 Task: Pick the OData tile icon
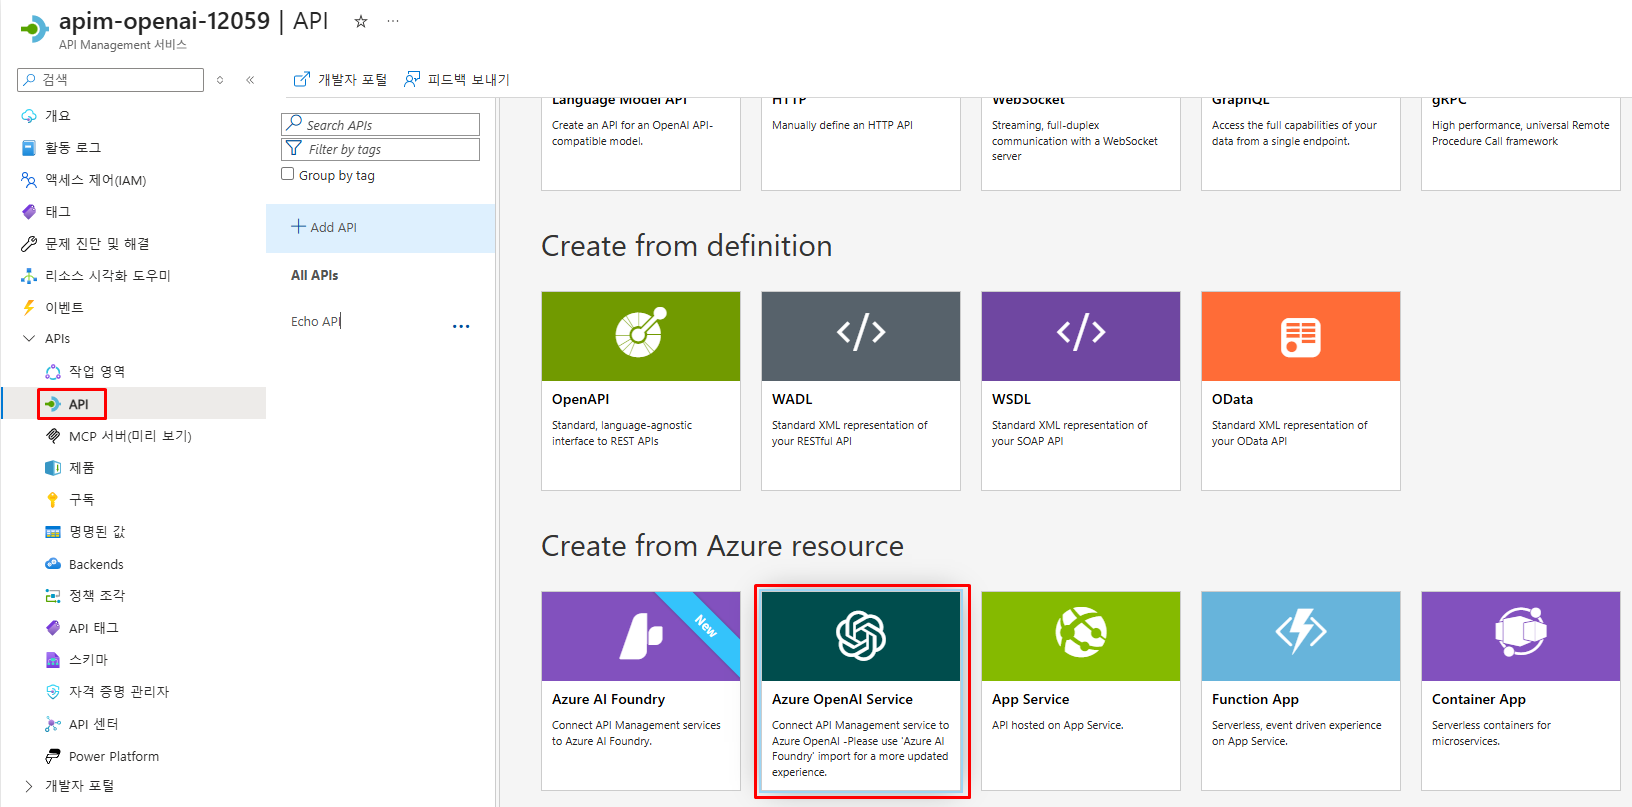point(1300,336)
